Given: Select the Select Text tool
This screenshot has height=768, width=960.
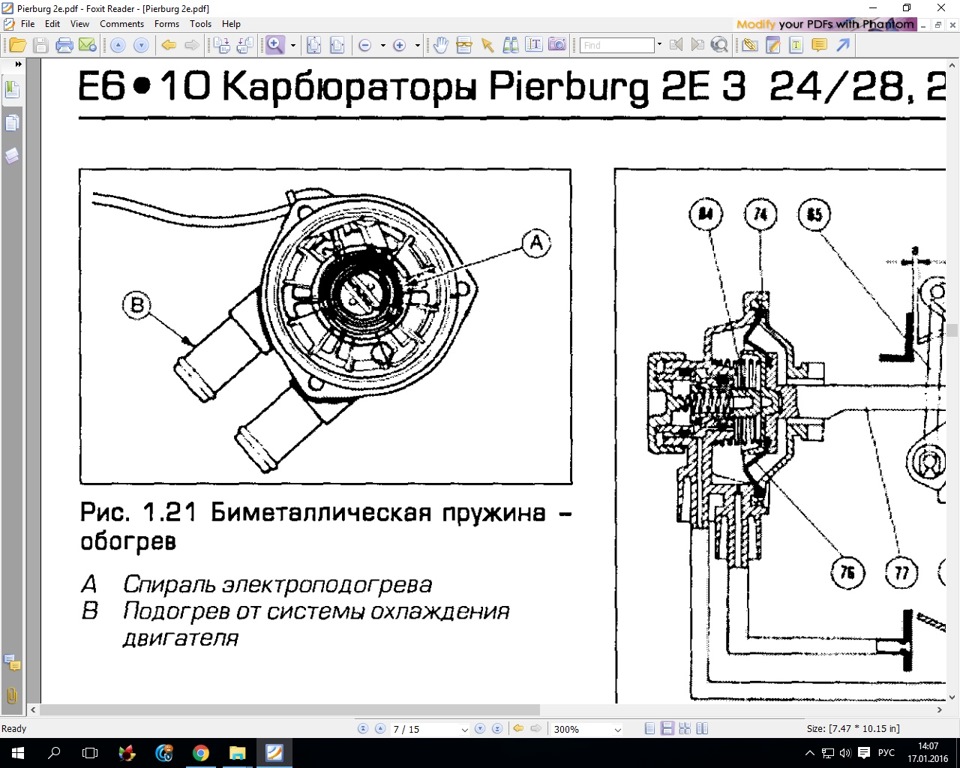Looking at the screenshot, I should click(x=534, y=45).
